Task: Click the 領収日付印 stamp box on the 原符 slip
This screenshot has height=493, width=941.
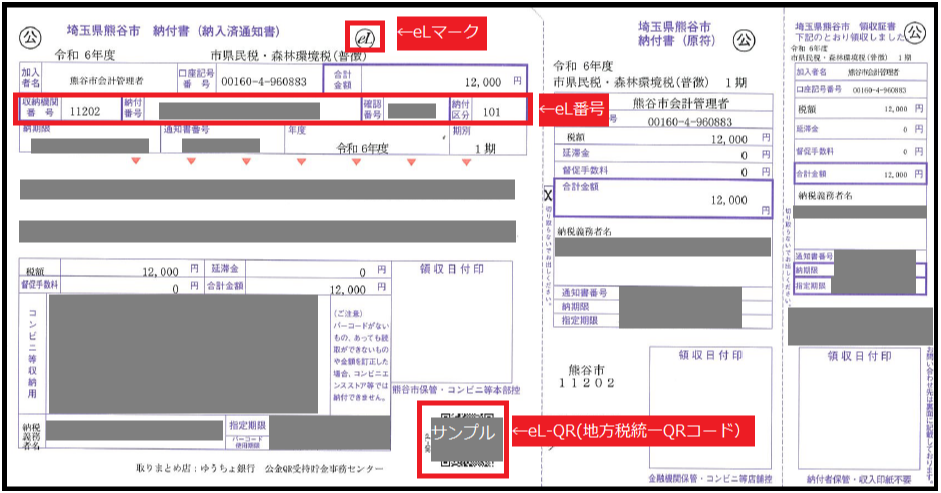Action: [711, 408]
